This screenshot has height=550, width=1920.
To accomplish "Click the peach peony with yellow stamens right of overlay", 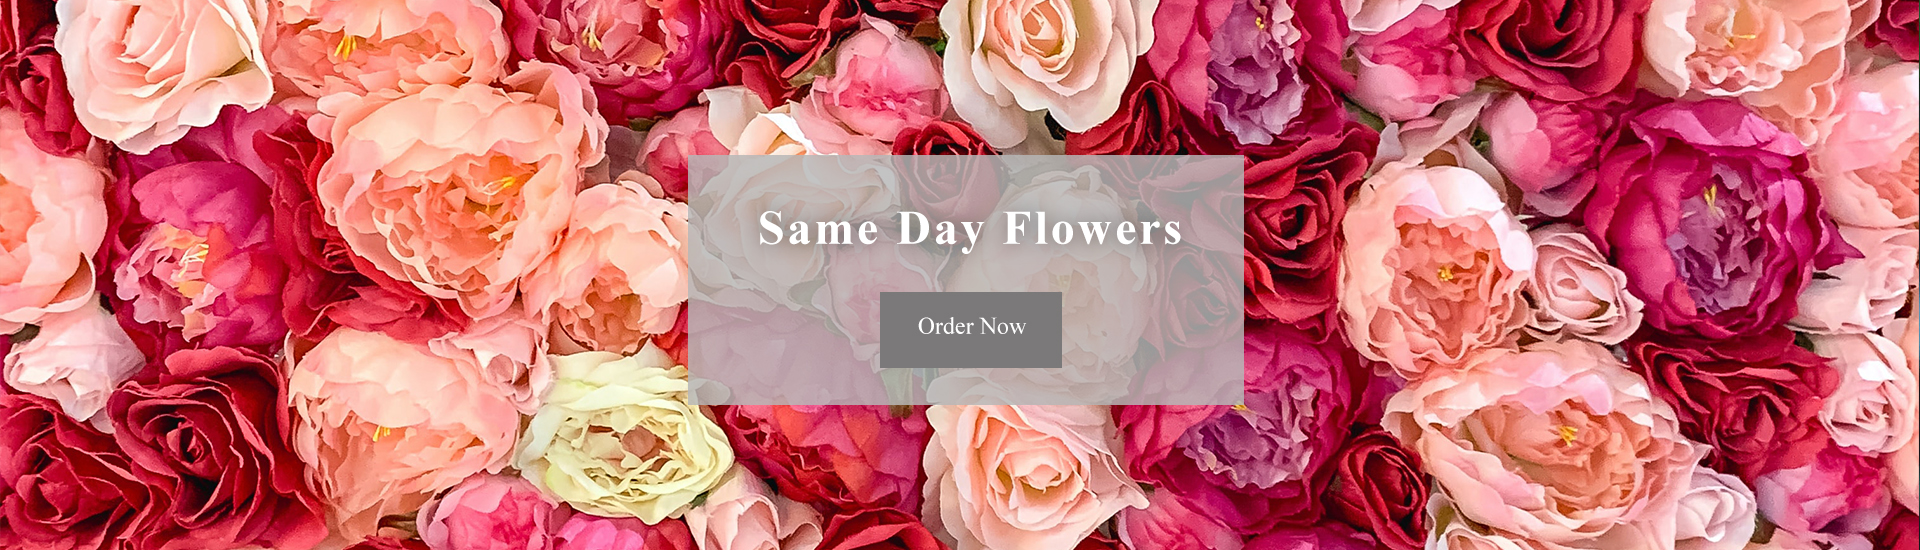I will click(1435, 270).
